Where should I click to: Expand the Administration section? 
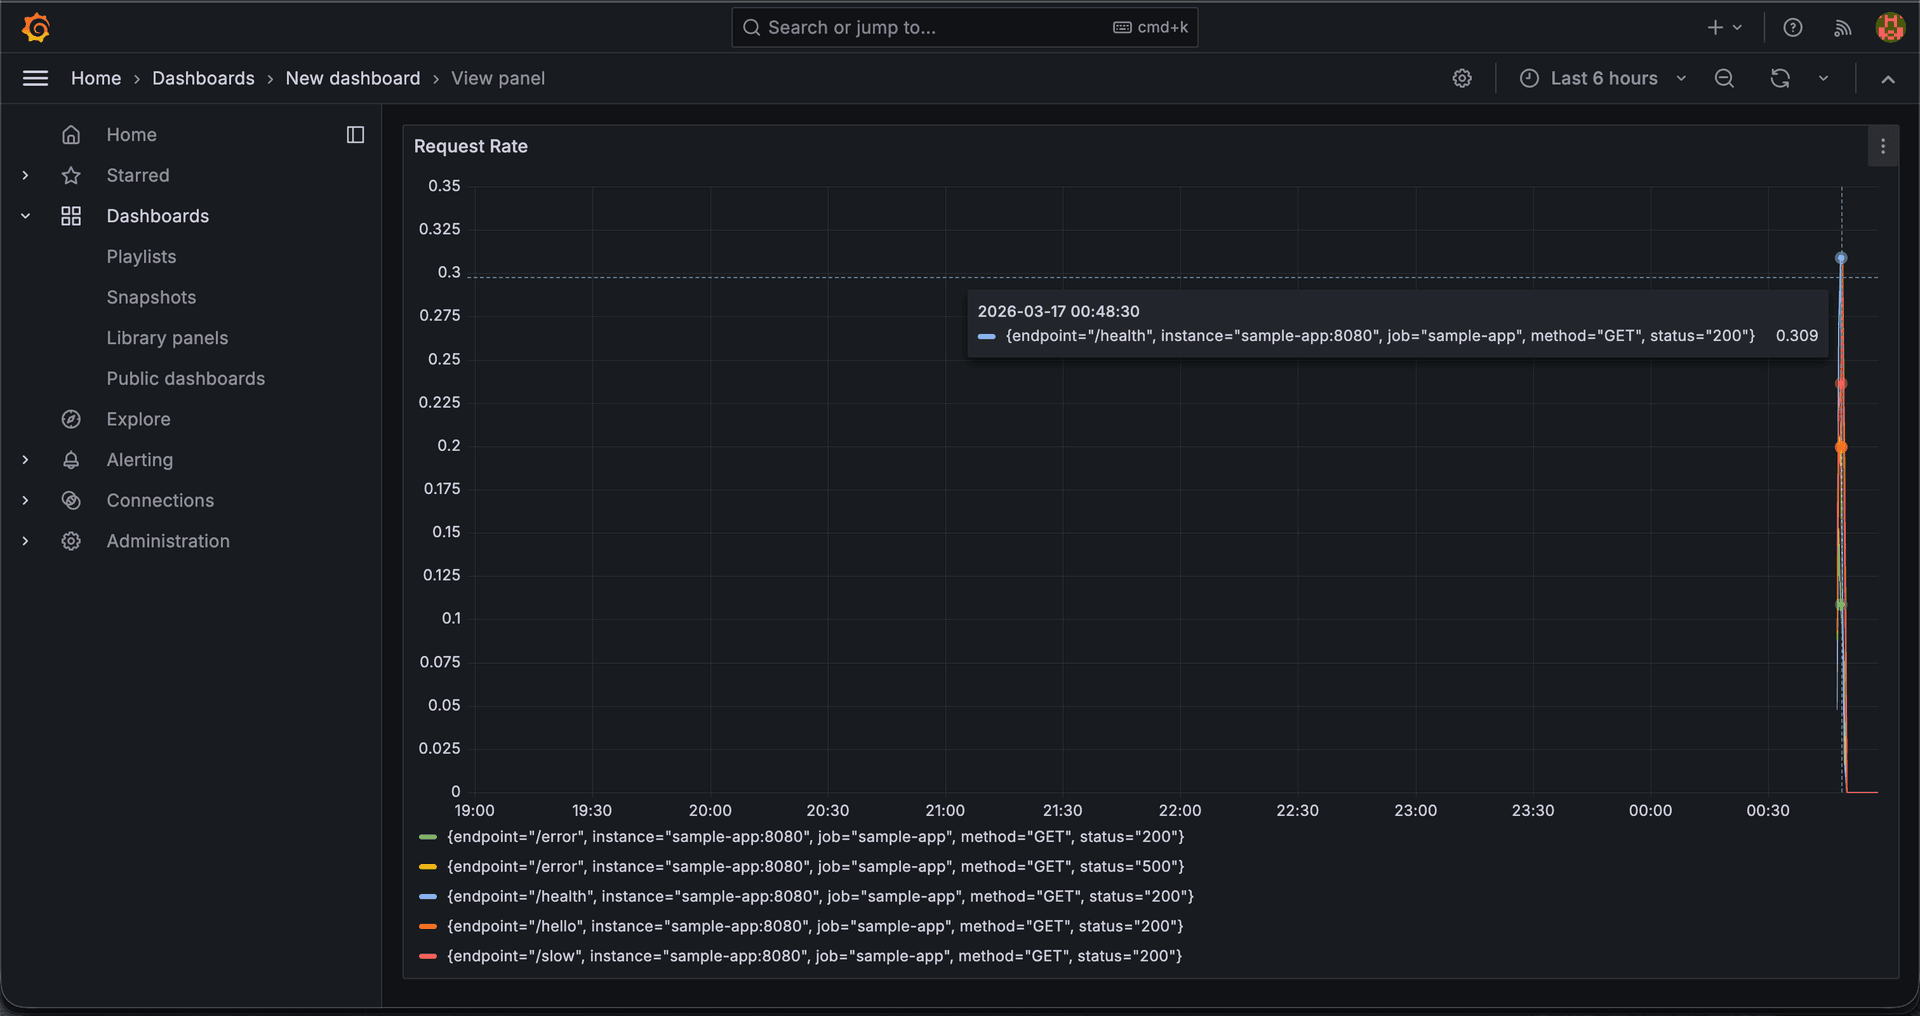pos(25,541)
